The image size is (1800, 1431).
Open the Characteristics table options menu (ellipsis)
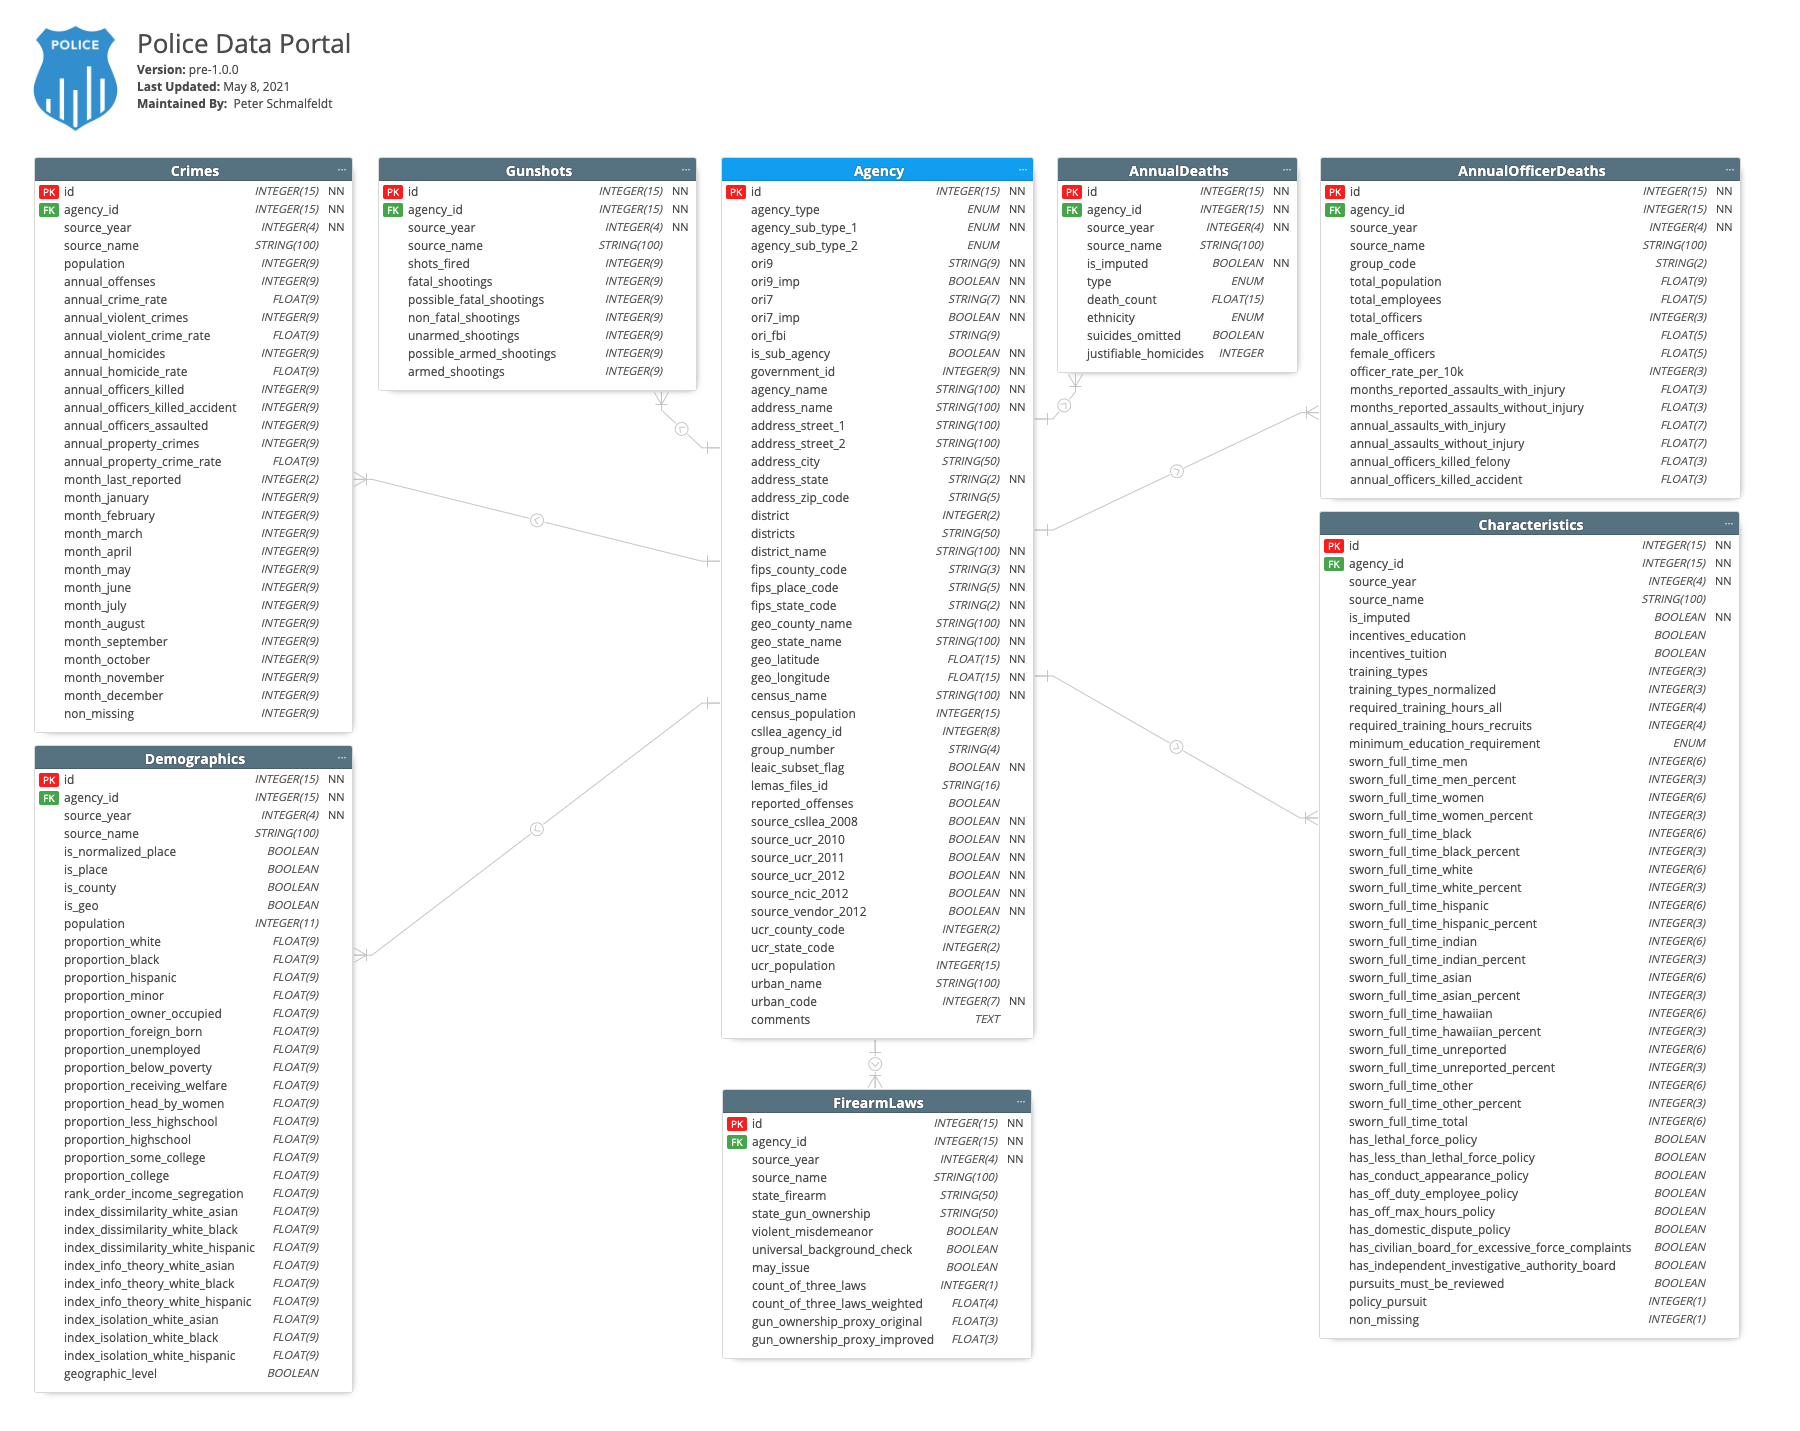tap(1729, 524)
